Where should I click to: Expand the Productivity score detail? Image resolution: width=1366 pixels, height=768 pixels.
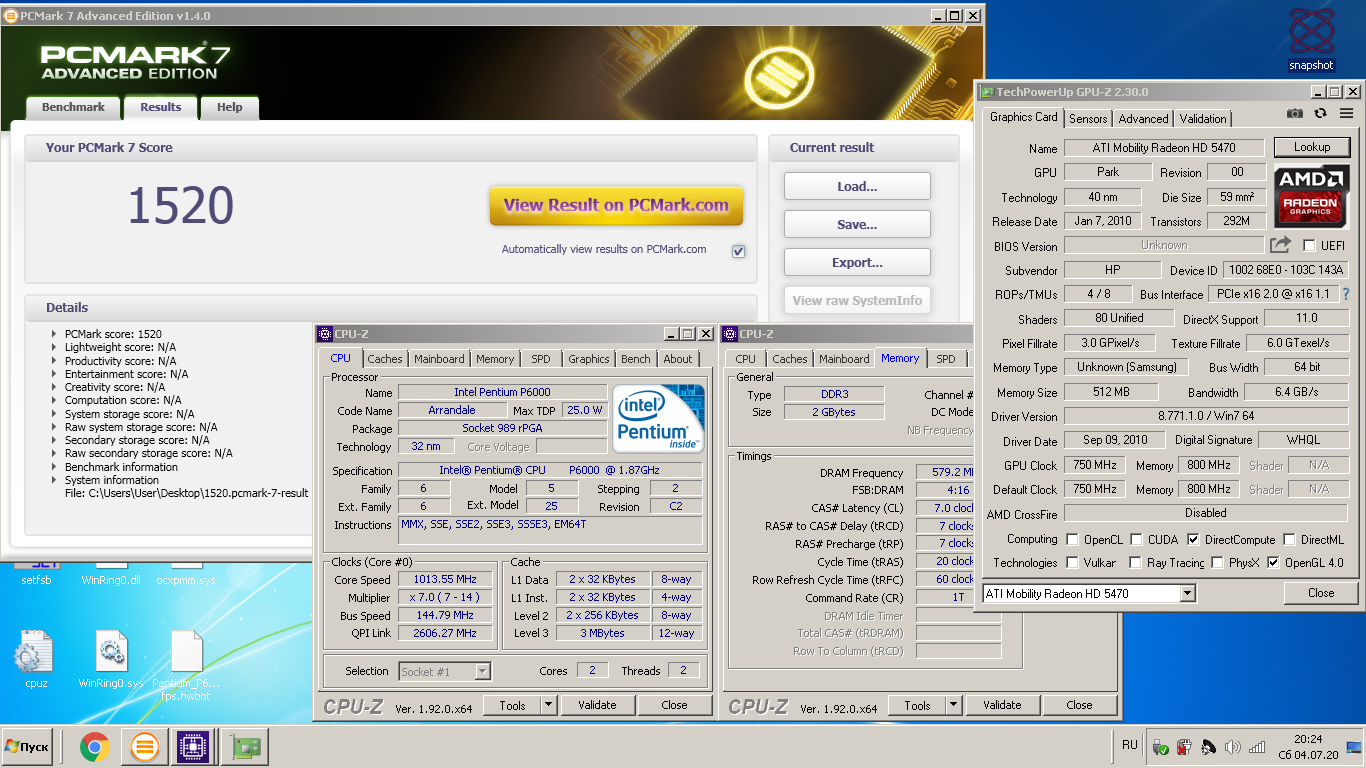click(x=54, y=361)
